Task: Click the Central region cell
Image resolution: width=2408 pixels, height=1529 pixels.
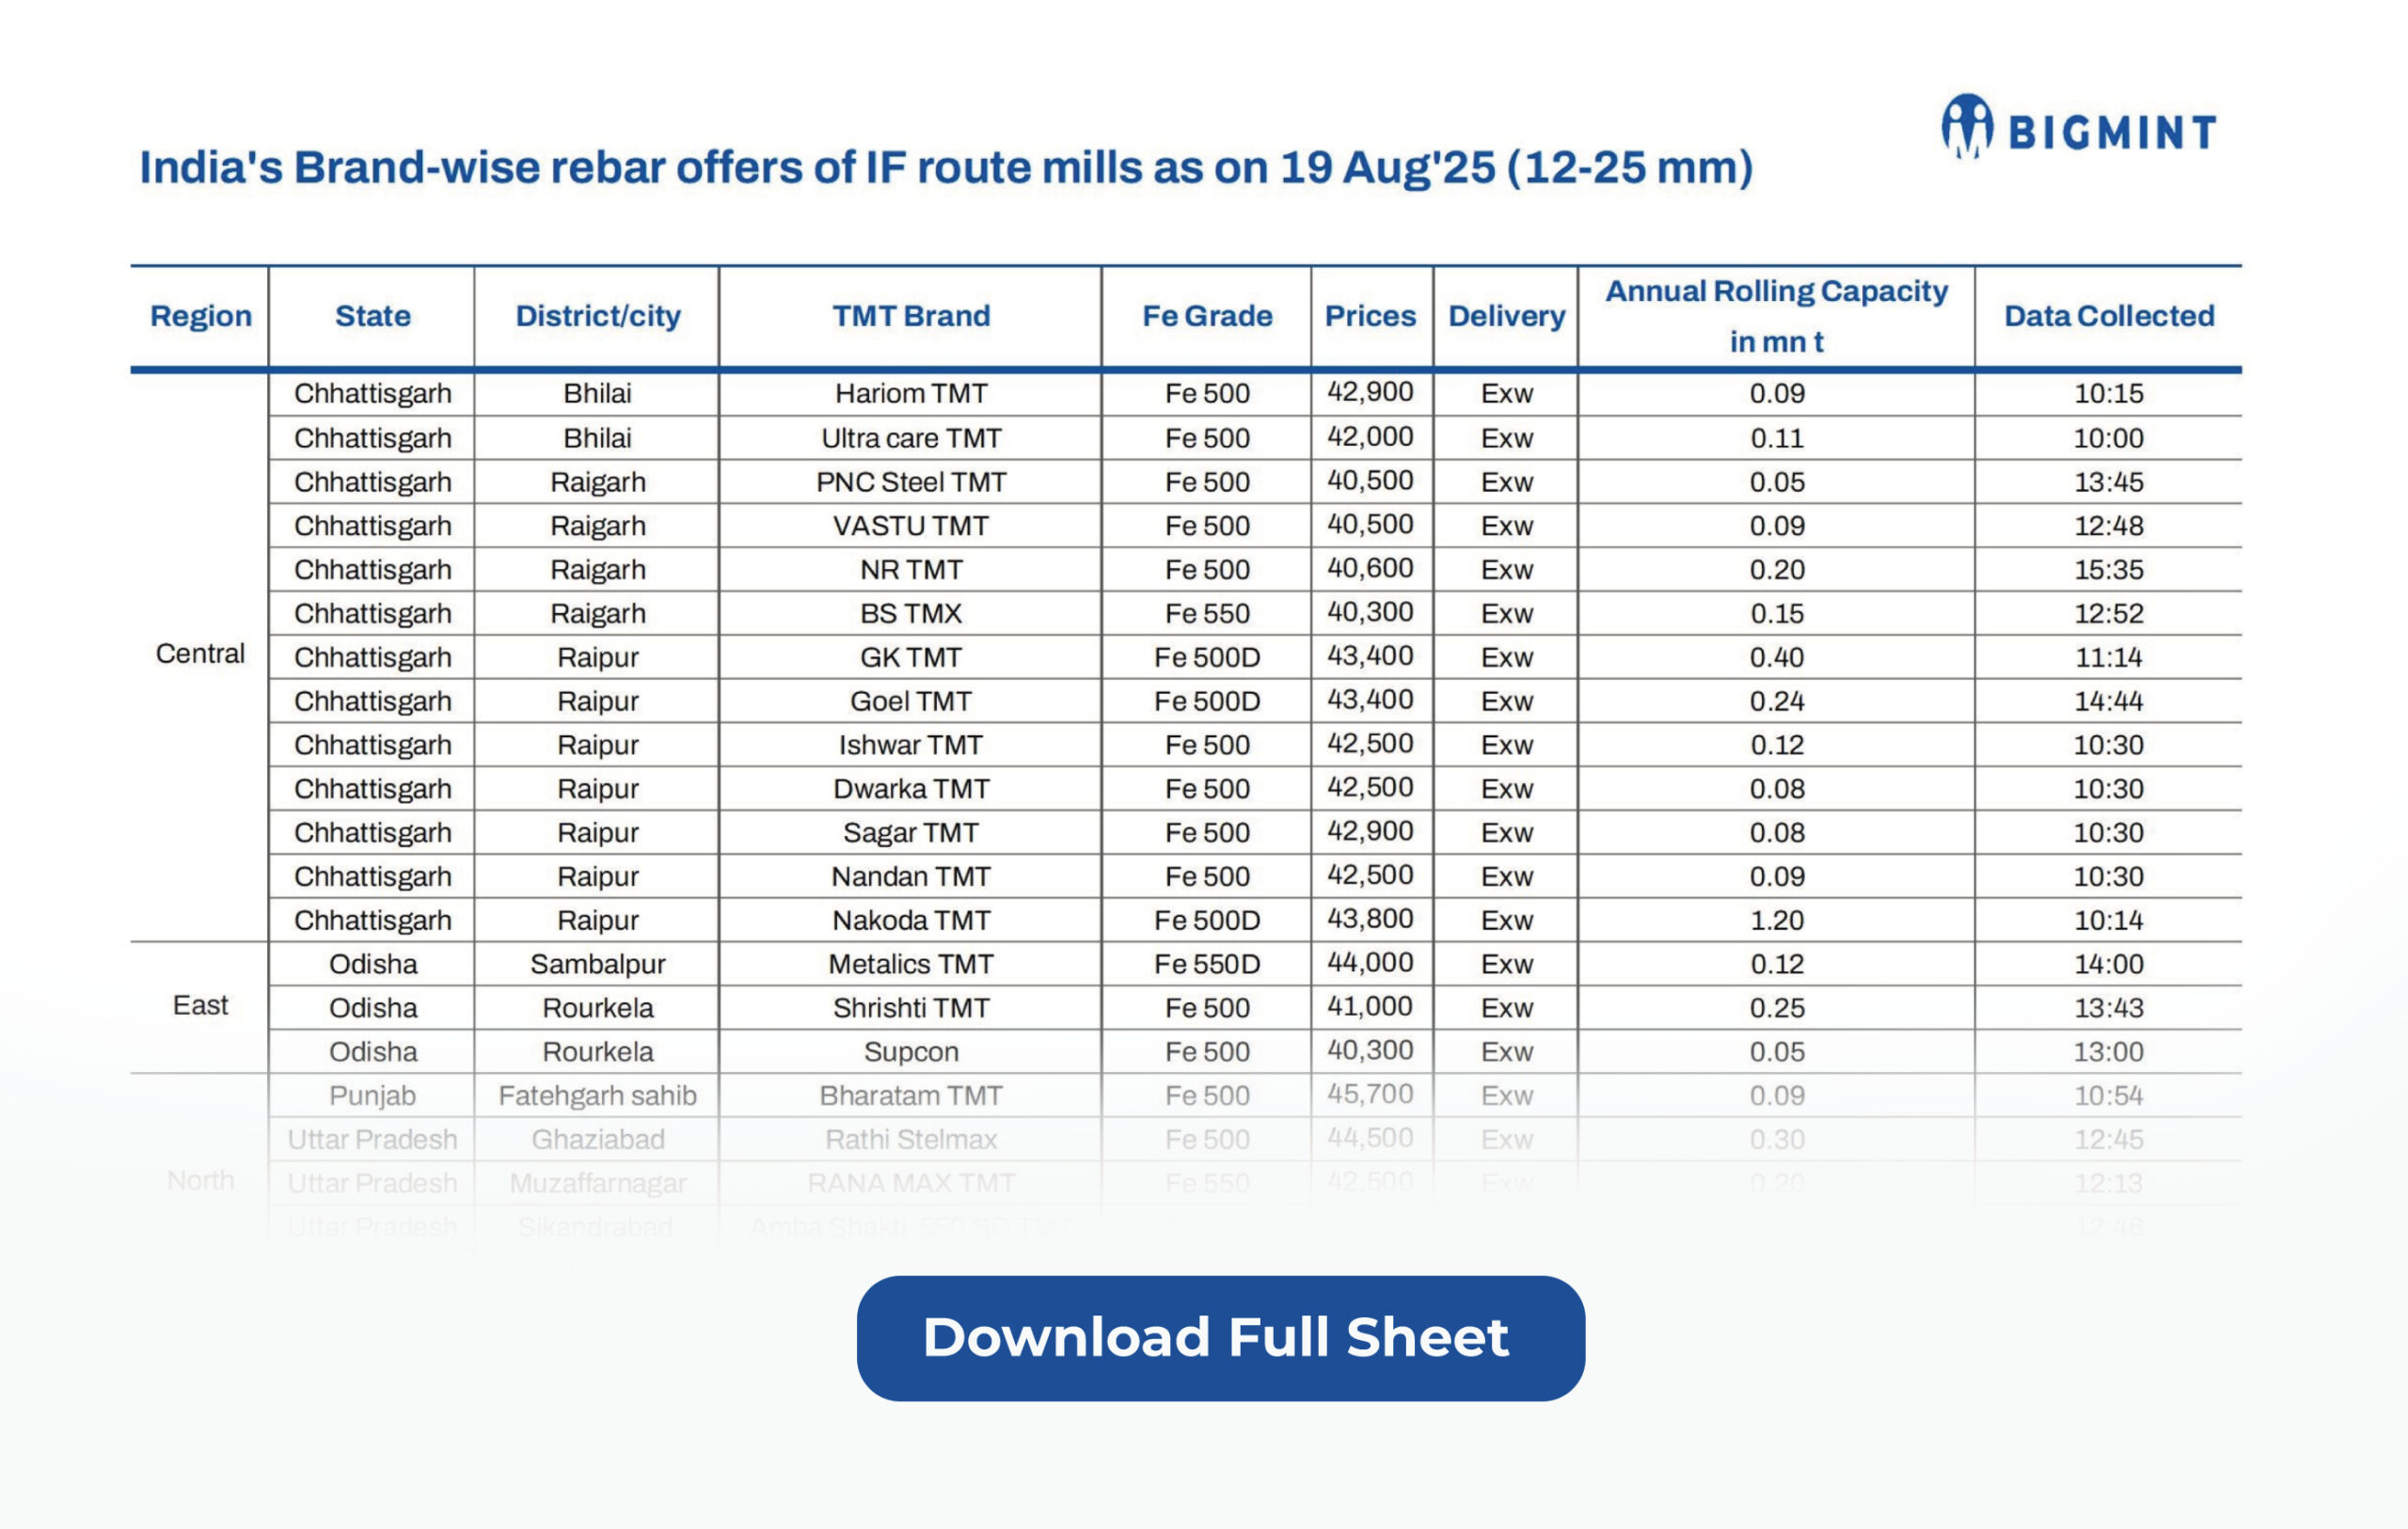Action: click(x=200, y=654)
